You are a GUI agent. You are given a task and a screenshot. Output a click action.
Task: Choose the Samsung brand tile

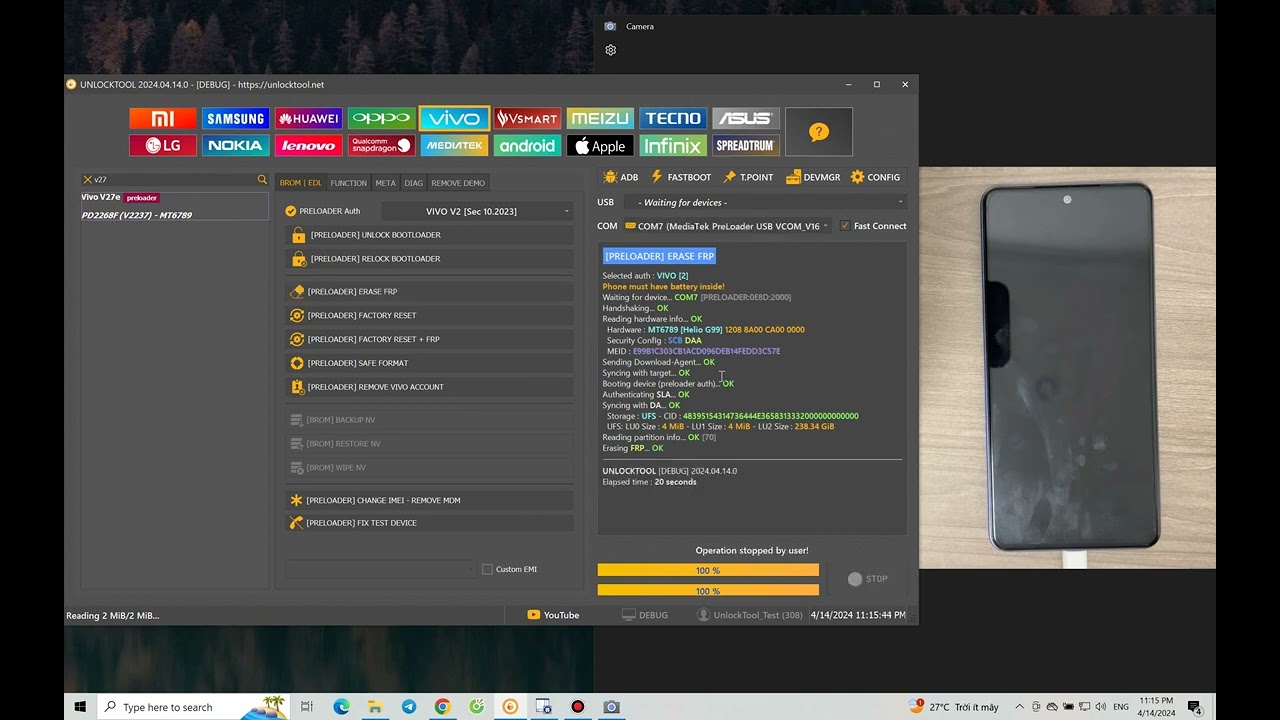236,119
